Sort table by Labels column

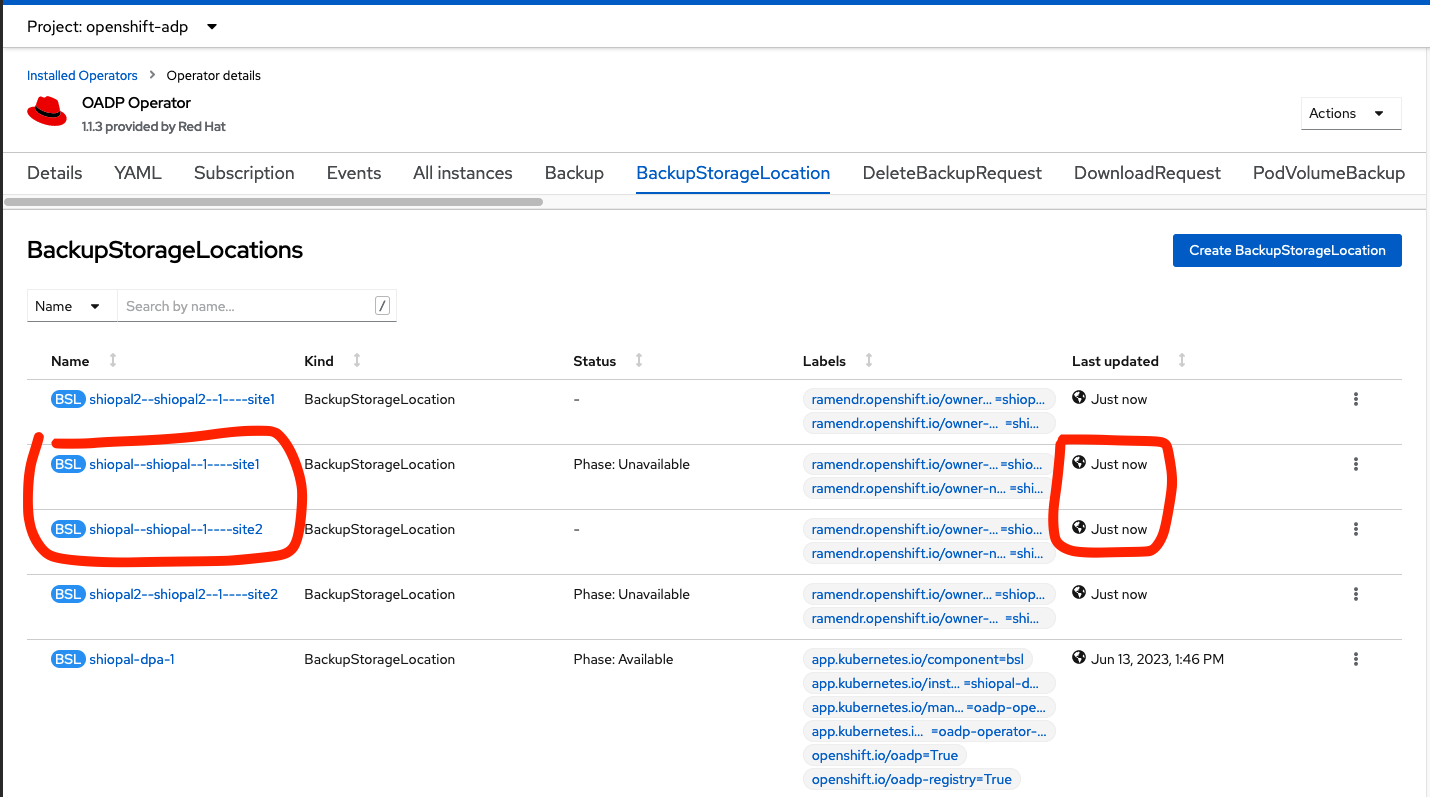point(869,360)
